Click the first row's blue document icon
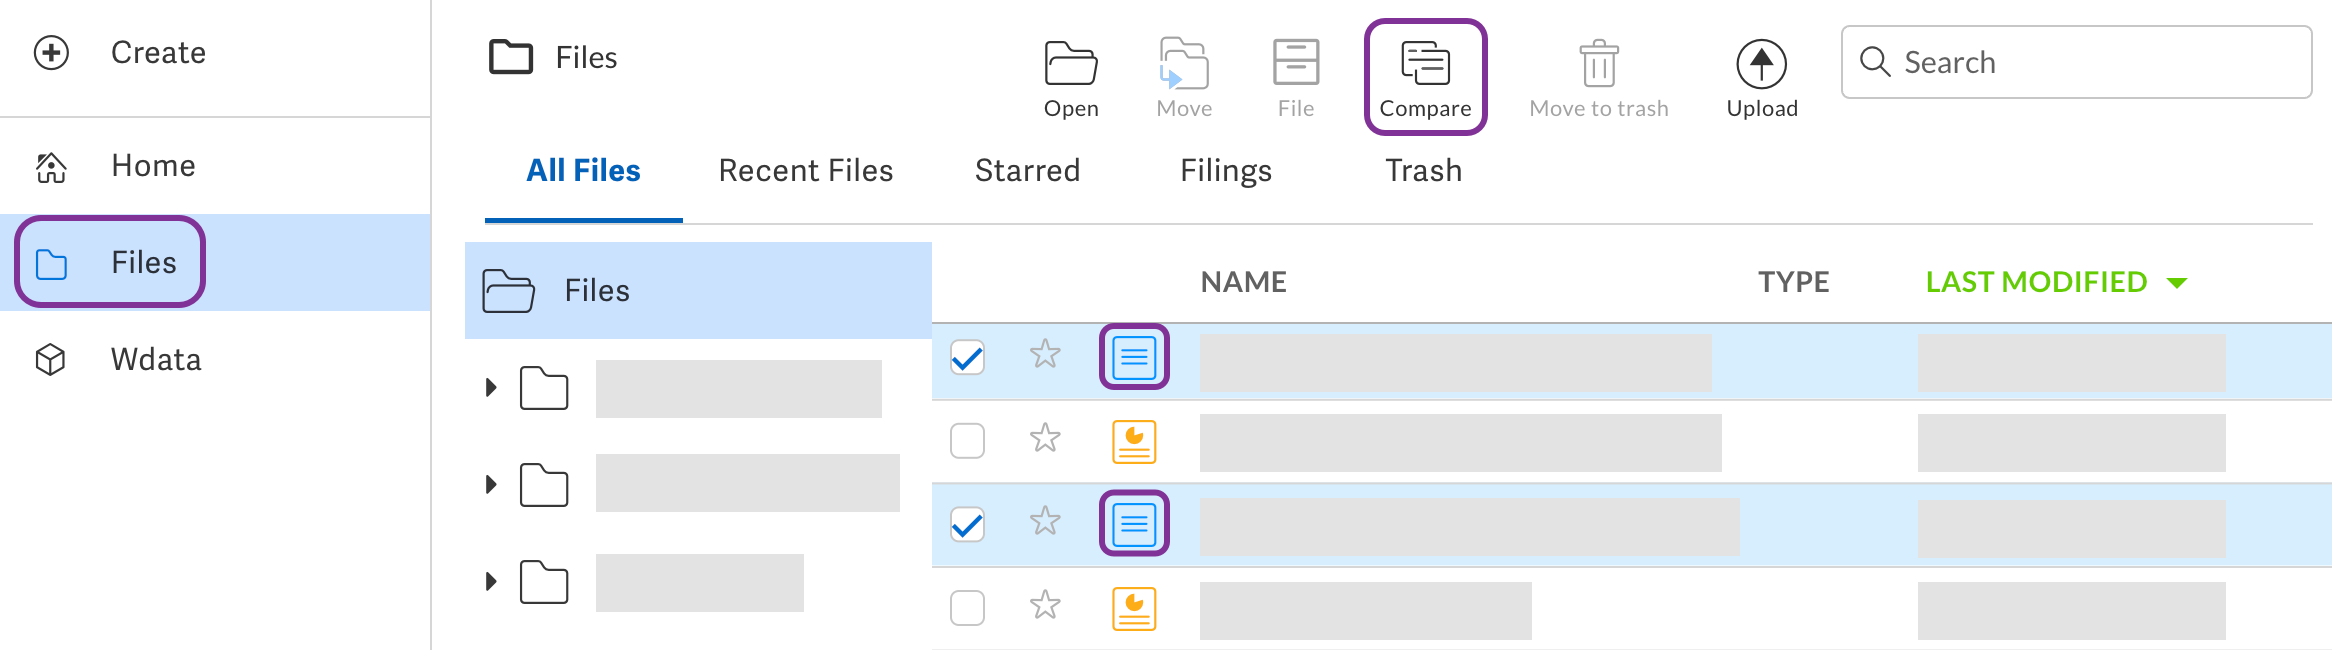The image size is (2332, 650). click(1134, 357)
